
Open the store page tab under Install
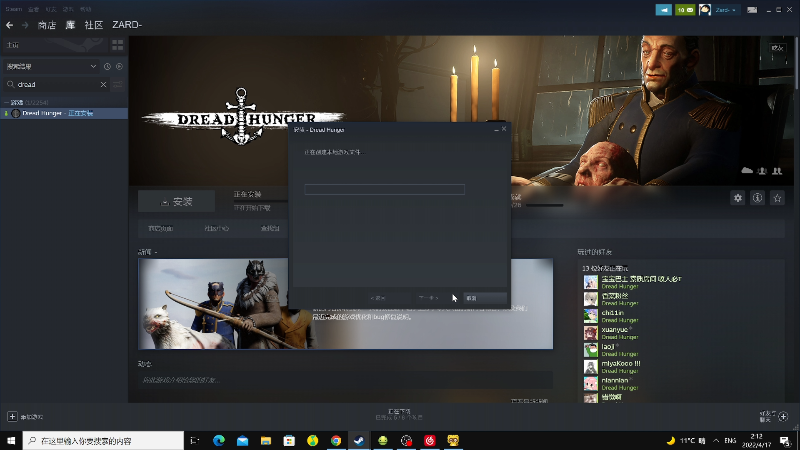click(x=161, y=229)
